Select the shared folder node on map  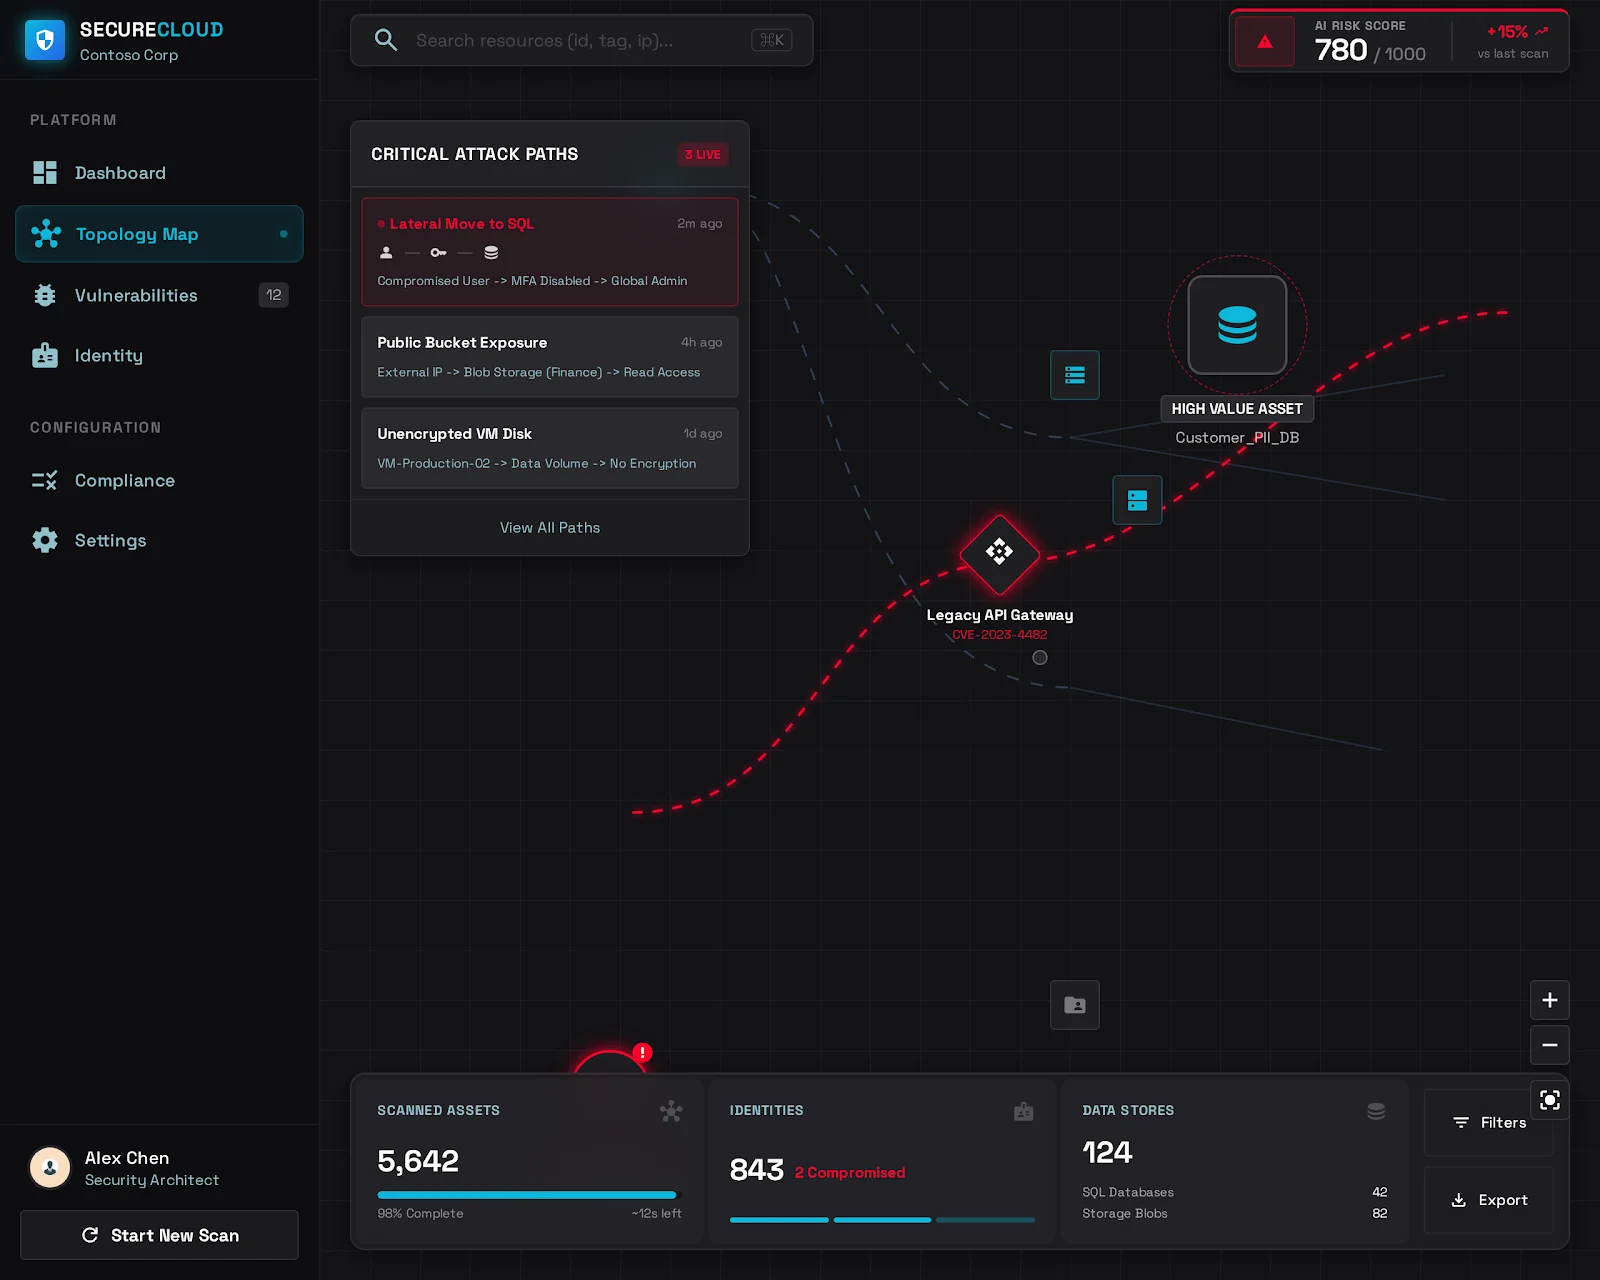click(1075, 1005)
